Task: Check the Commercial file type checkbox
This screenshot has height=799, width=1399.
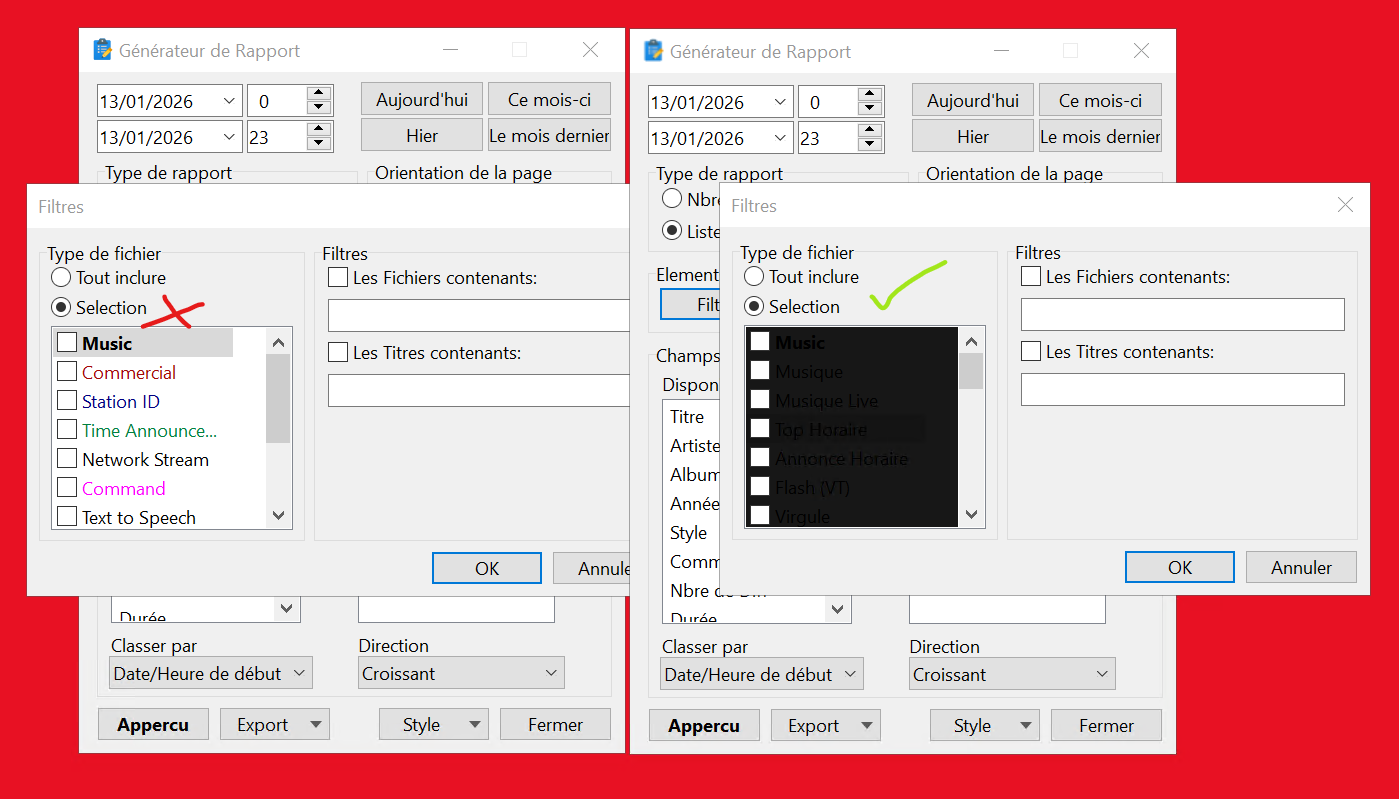Action: (67, 372)
